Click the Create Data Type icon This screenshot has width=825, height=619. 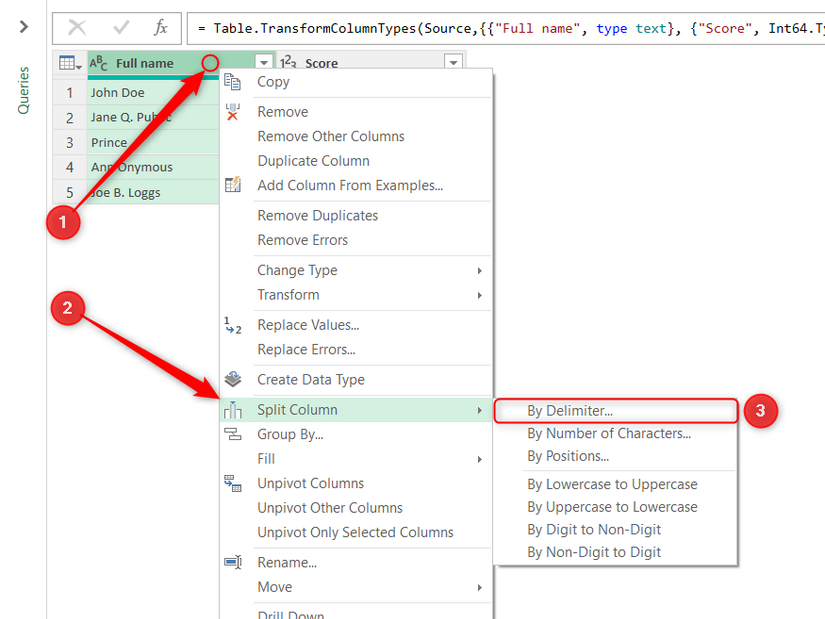pyautogui.click(x=233, y=380)
